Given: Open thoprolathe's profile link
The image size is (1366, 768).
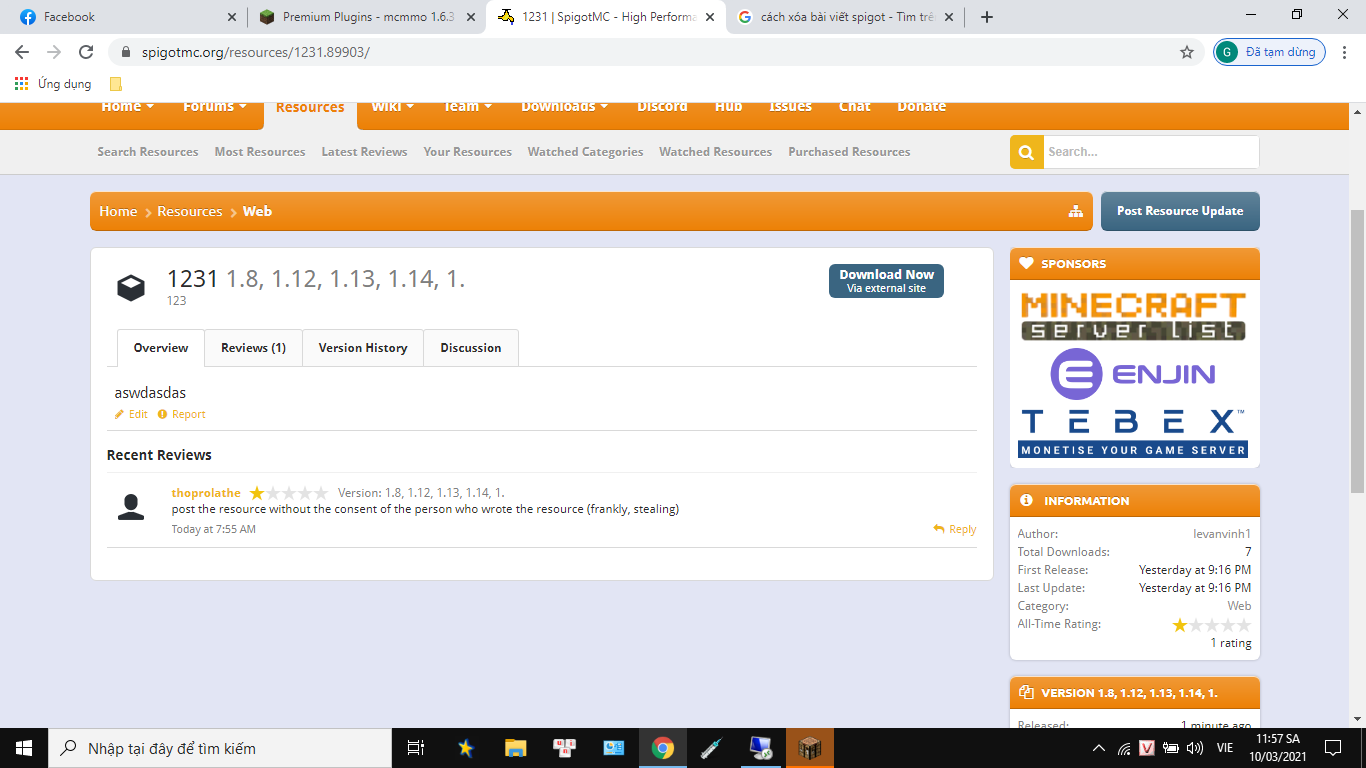Looking at the screenshot, I should coord(206,493).
